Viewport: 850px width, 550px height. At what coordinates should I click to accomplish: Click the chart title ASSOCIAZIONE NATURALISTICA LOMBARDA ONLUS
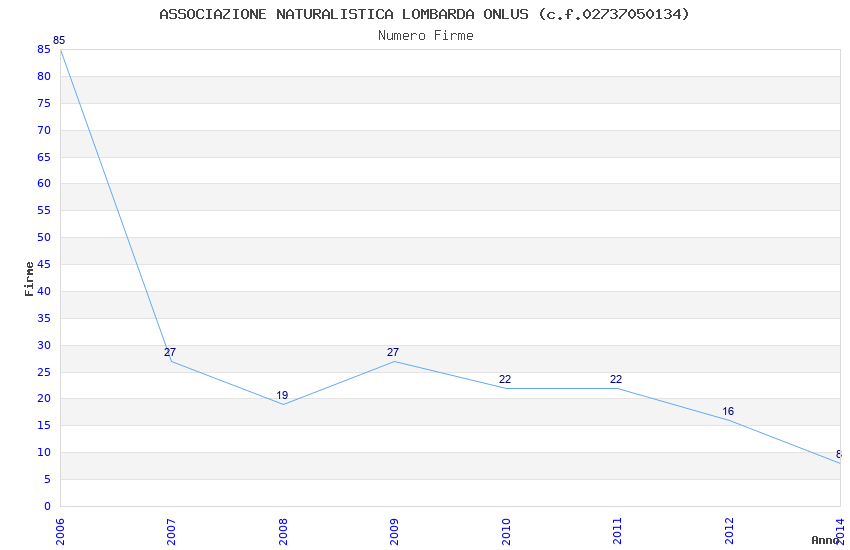pos(424,14)
